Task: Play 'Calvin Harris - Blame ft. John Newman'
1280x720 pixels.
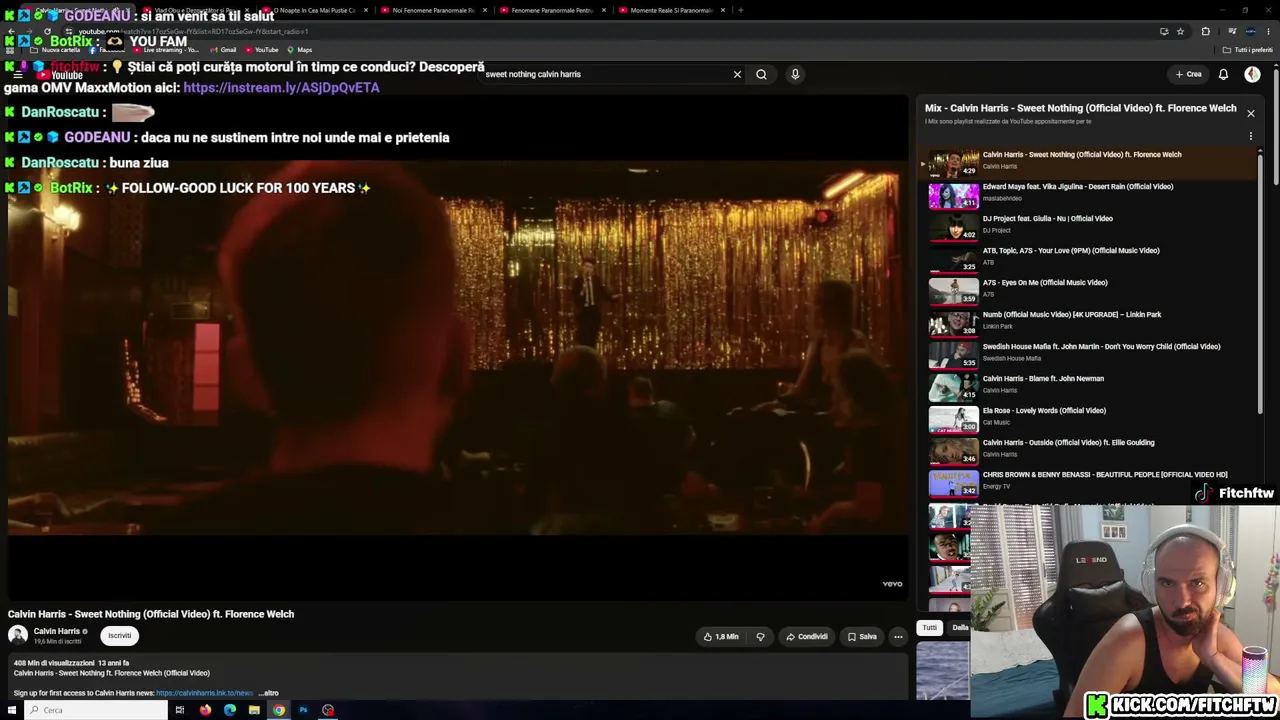Action: coord(1090,387)
